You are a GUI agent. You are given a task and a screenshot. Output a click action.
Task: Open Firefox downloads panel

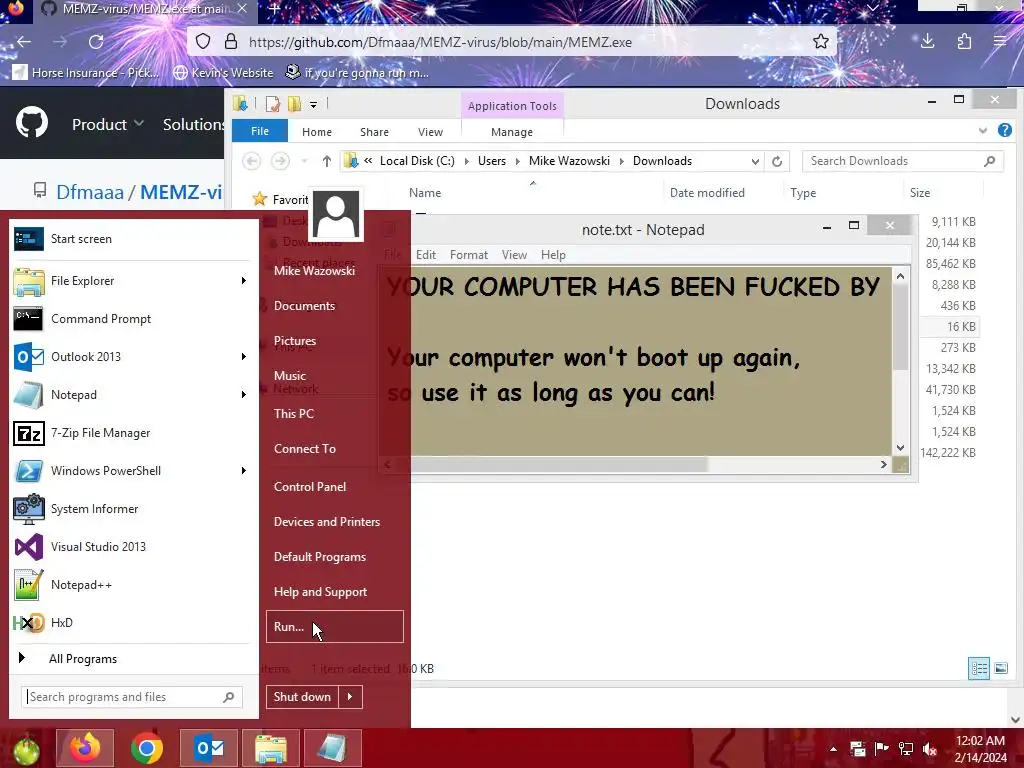[927, 42]
